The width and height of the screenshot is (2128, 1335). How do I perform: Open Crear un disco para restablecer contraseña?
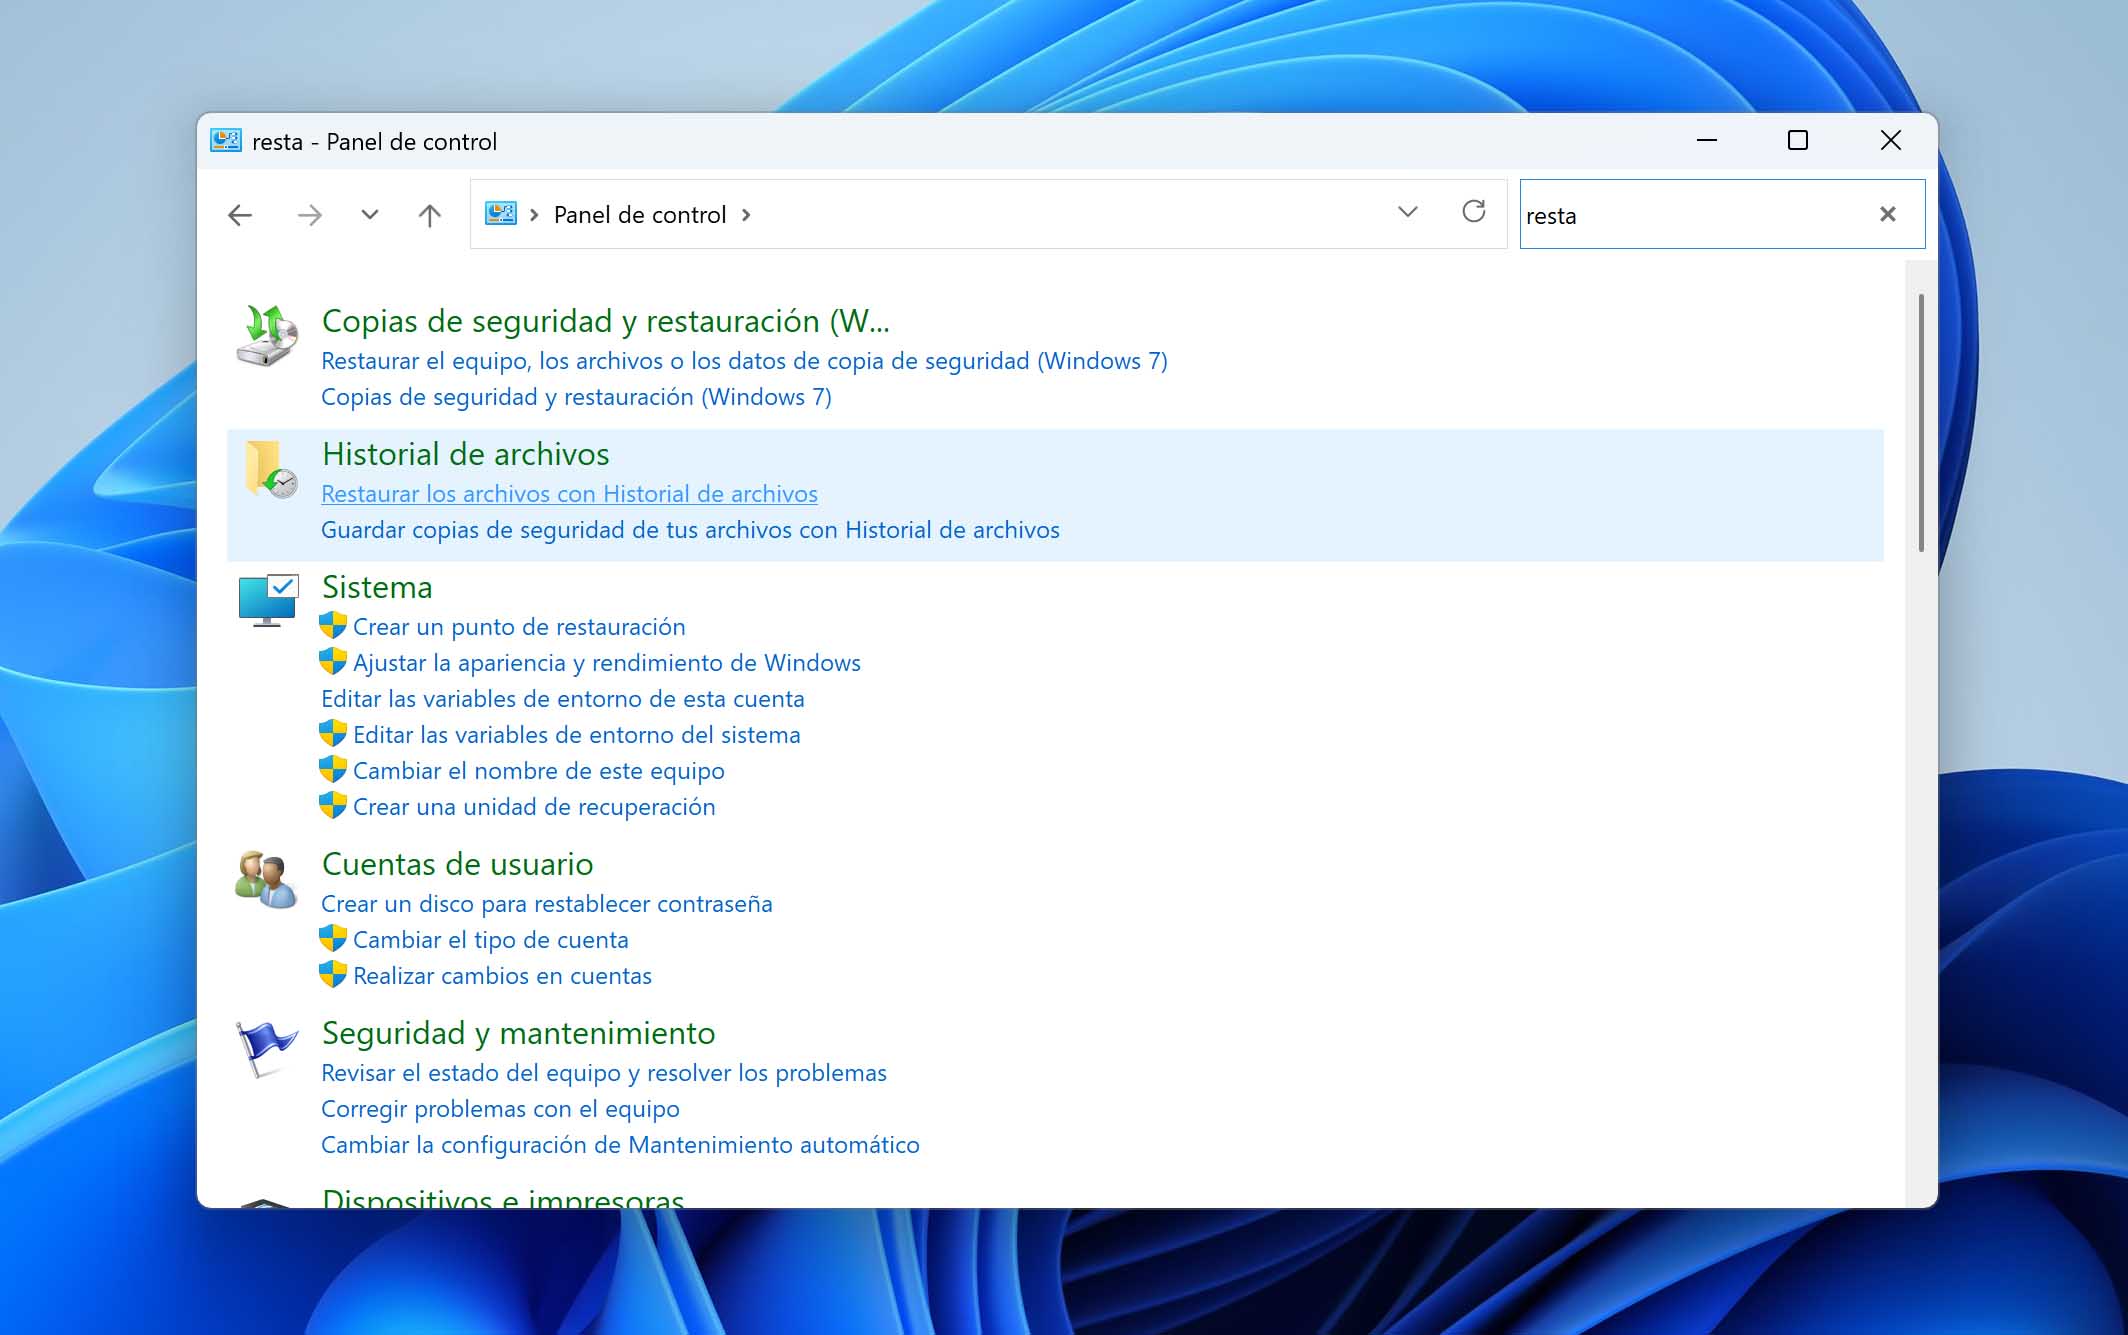(547, 904)
